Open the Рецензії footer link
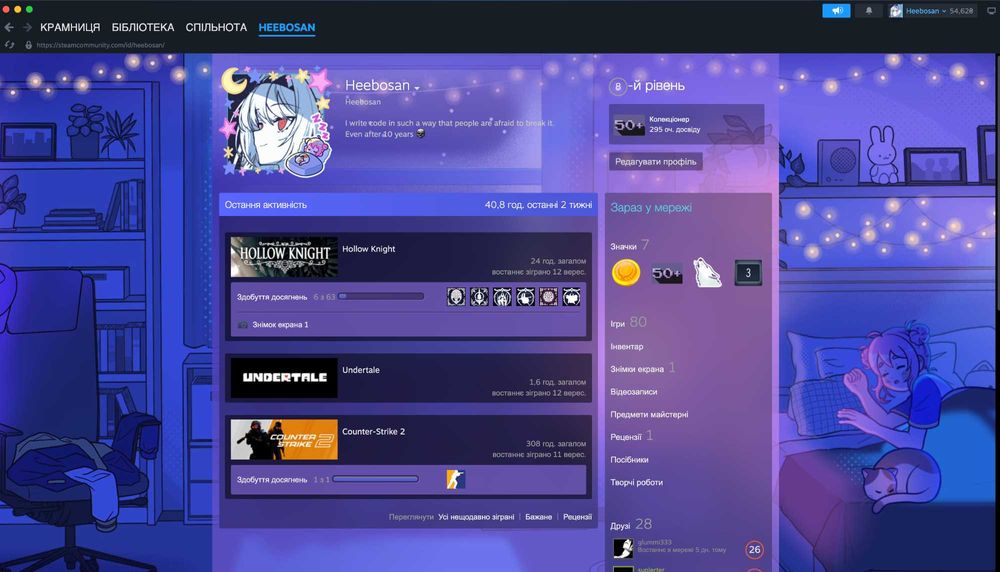 point(577,517)
